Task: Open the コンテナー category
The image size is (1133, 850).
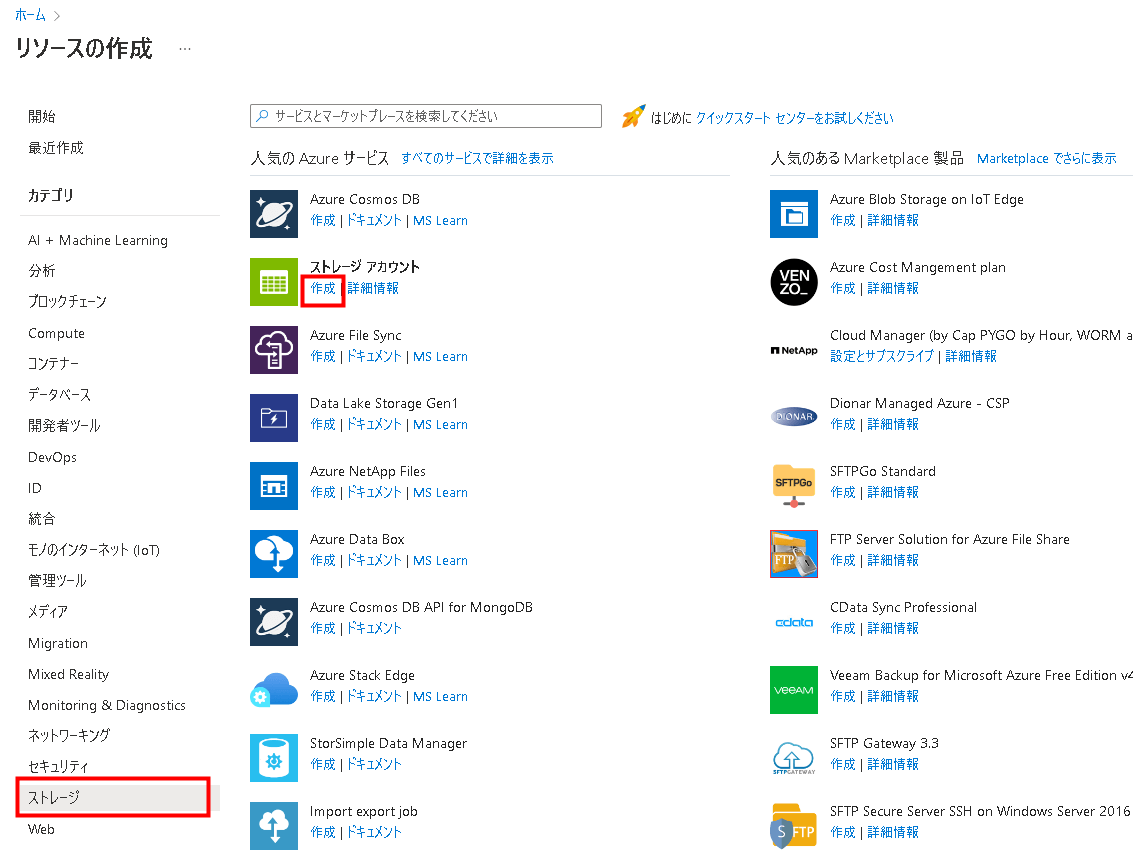Action: point(53,364)
